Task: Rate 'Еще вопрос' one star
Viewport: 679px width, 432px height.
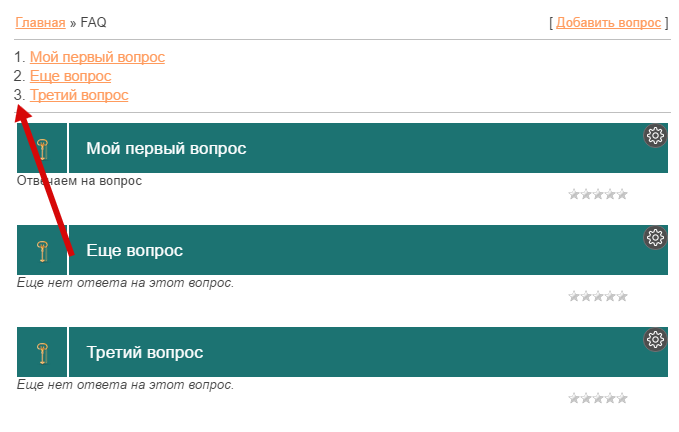Action: (574, 296)
